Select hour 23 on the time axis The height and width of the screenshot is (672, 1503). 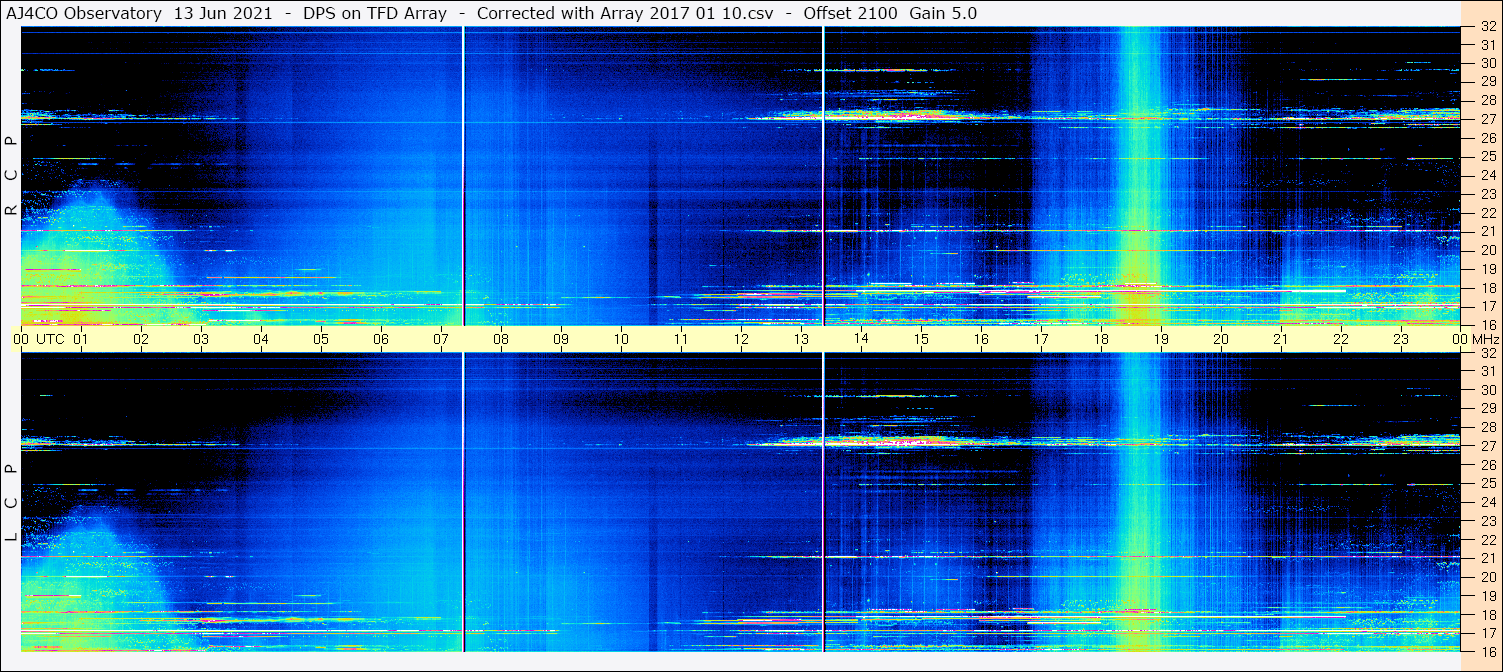(1401, 339)
